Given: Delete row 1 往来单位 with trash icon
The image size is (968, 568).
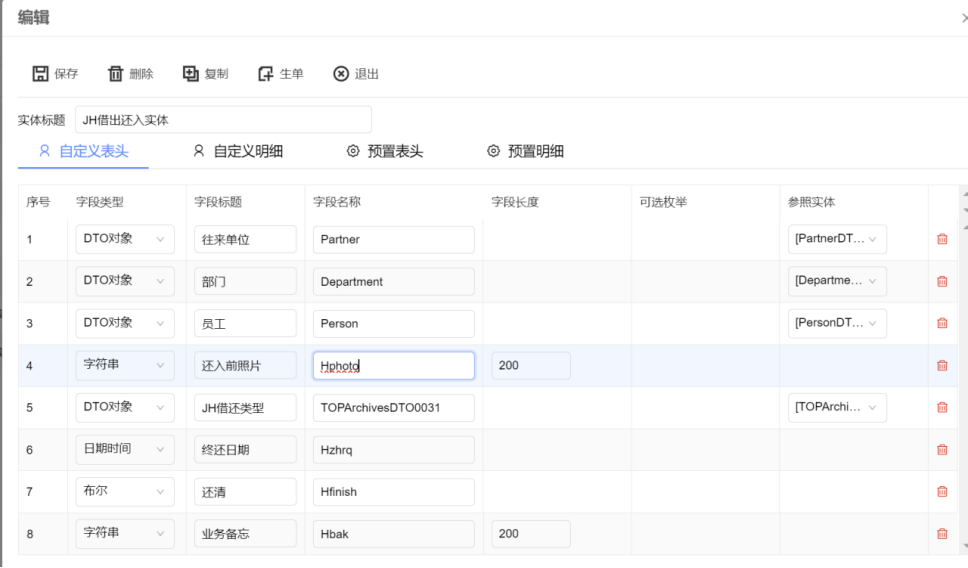Looking at the screenshot, I should (x=942, y=239).
